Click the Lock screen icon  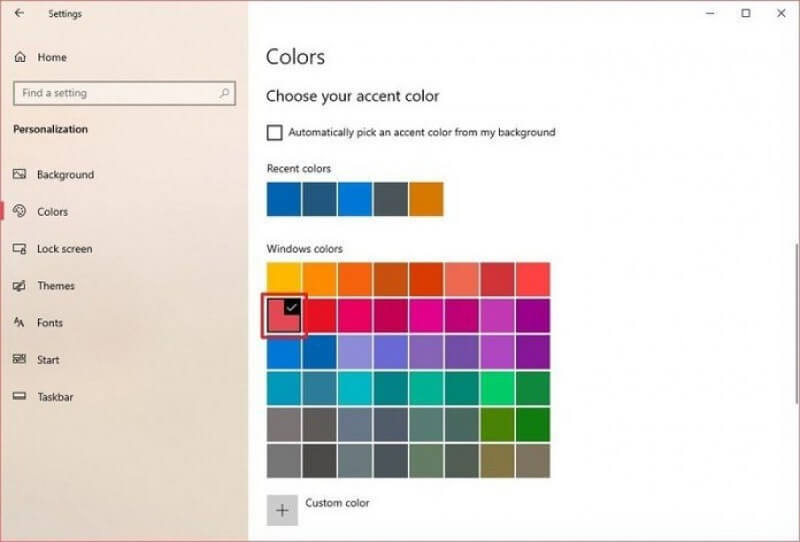click(19, 248)
